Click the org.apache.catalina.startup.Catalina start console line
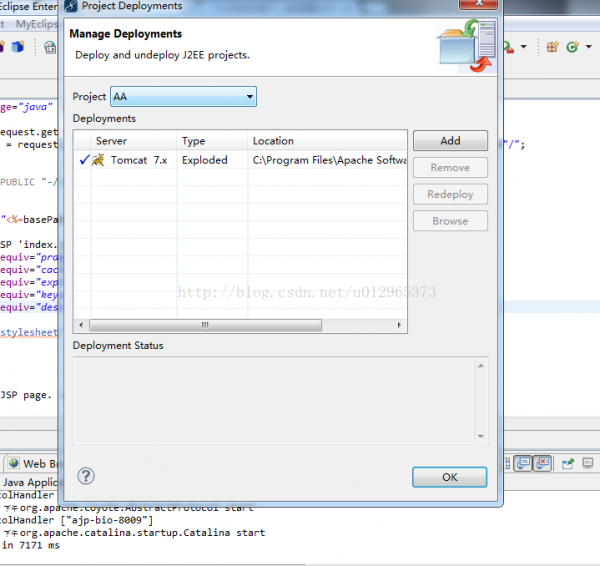 (x=134, y=533)
